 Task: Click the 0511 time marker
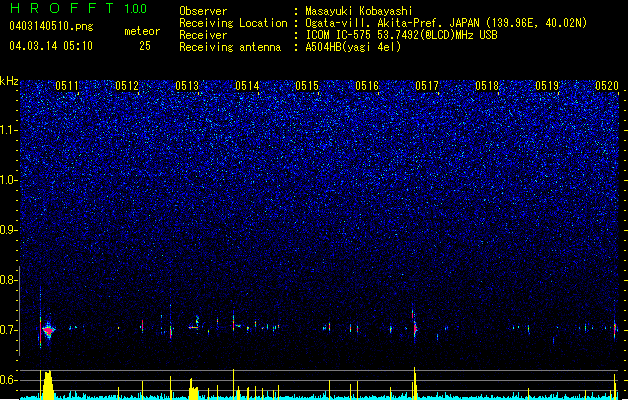(67, 86)
